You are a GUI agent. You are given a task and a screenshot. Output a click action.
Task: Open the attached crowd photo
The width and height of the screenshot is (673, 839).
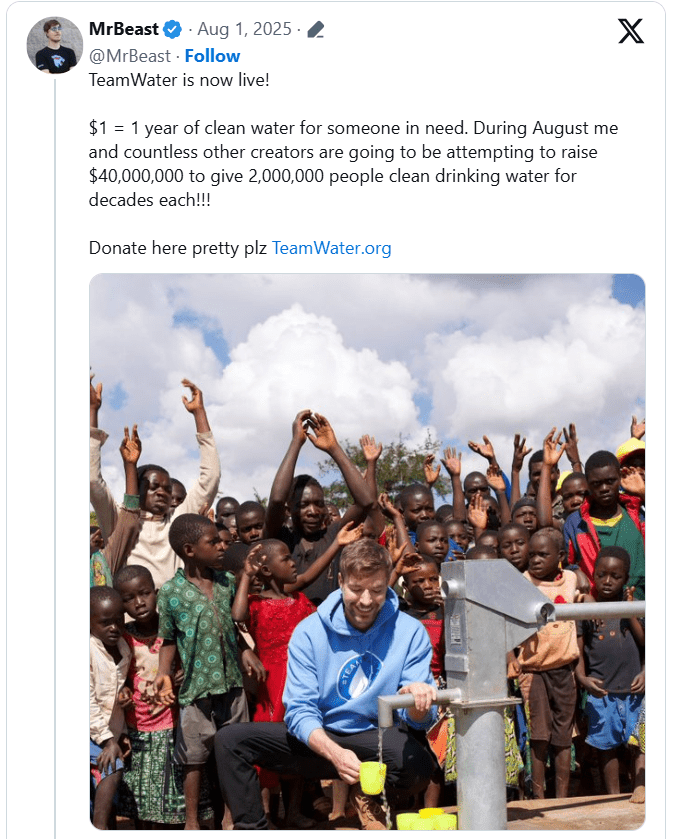click(x=367, y=552)
